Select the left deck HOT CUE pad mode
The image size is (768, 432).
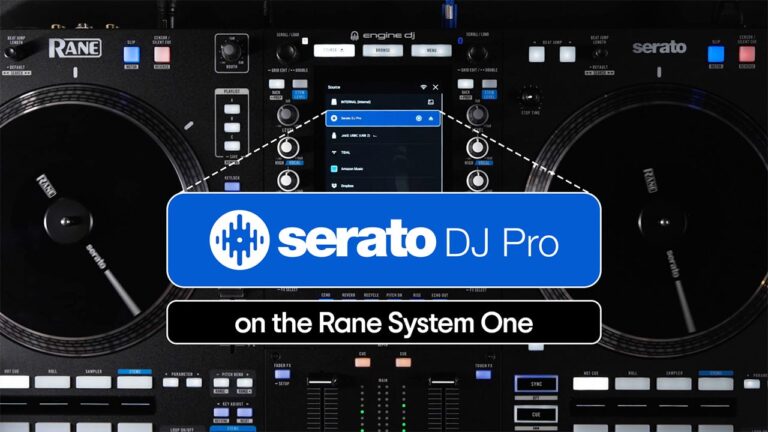coord(14,383)
